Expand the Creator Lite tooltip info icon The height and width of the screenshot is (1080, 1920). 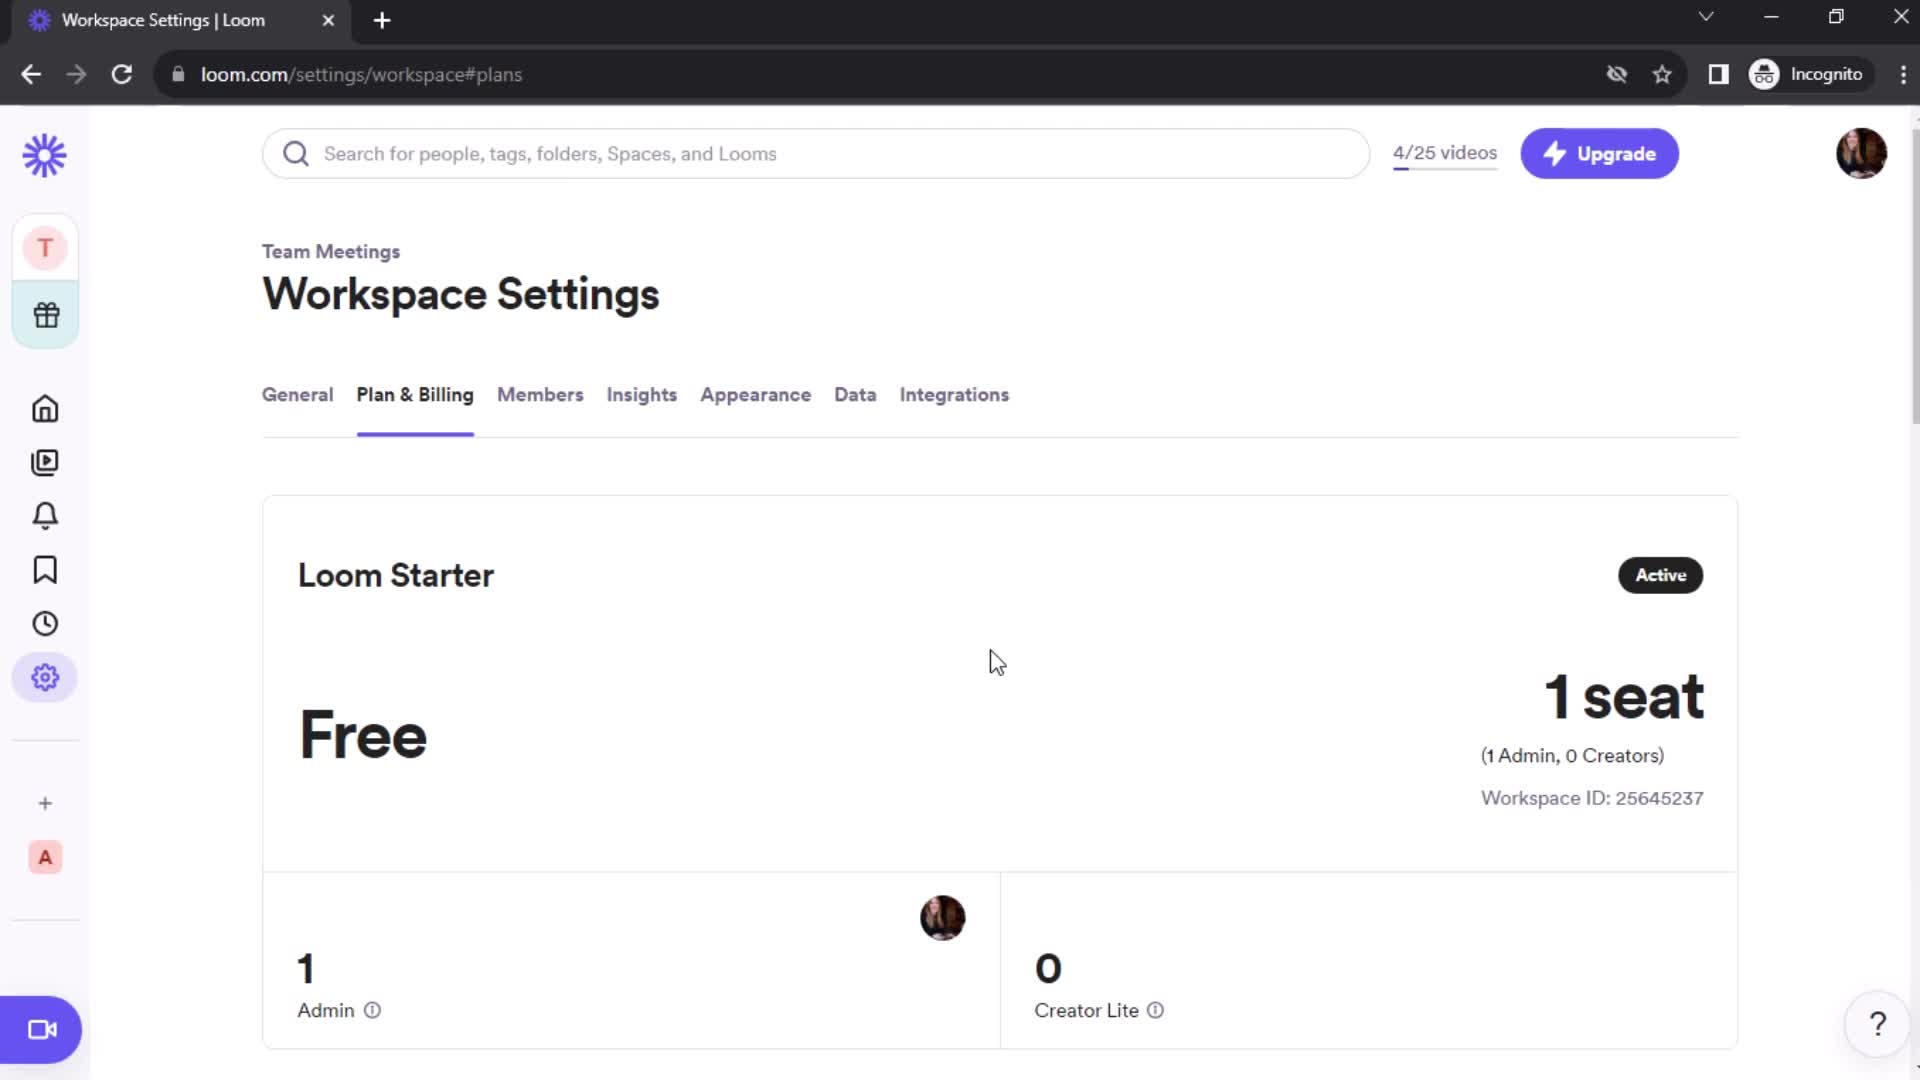coord(1155,1010)
